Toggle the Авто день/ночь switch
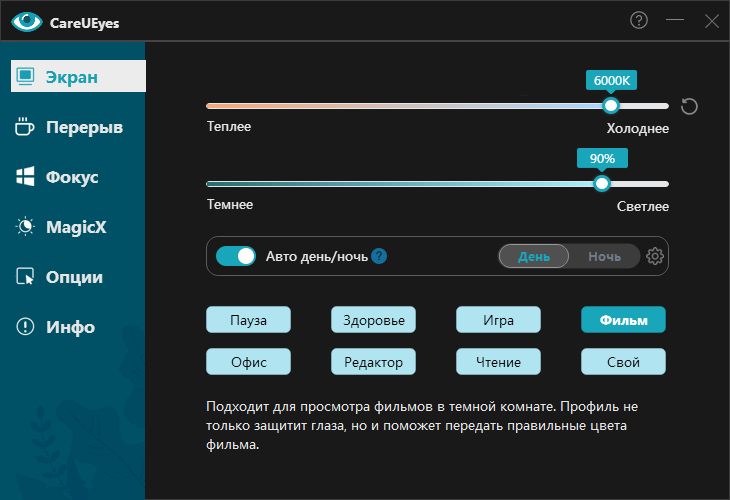 click(x=236, y=256)
